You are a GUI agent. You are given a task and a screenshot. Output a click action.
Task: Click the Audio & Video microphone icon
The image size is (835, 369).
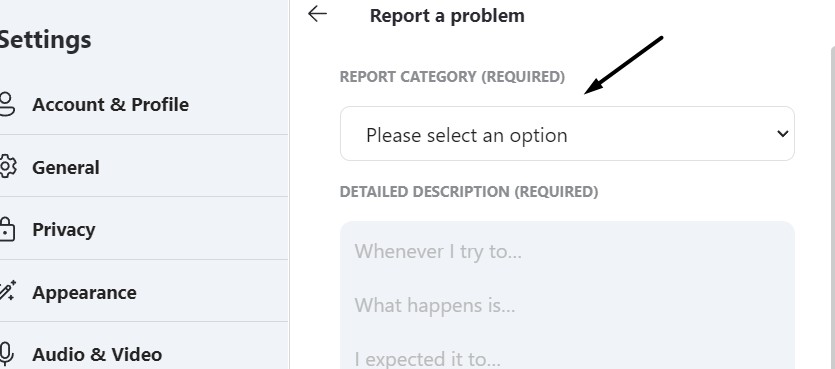(x=6, y=354)
